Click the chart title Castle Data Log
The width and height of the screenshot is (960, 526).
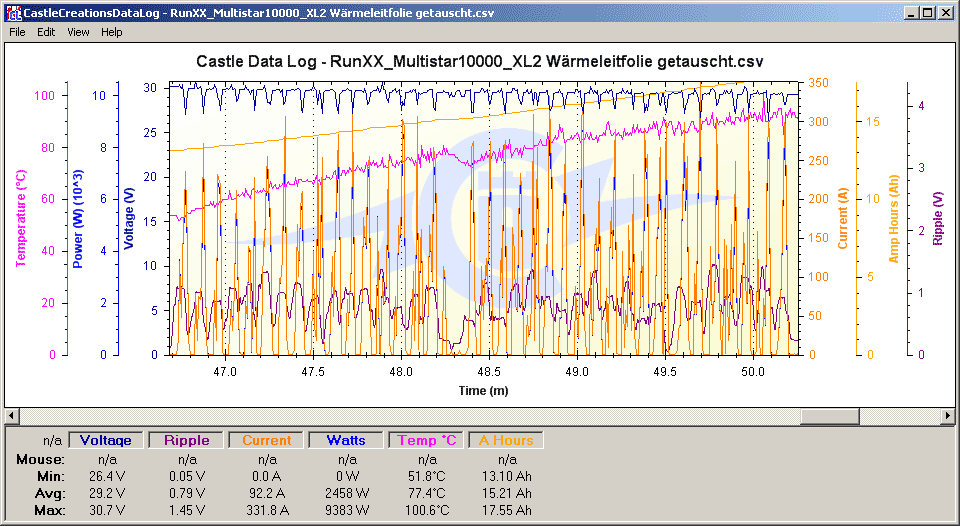click(479, 61)
